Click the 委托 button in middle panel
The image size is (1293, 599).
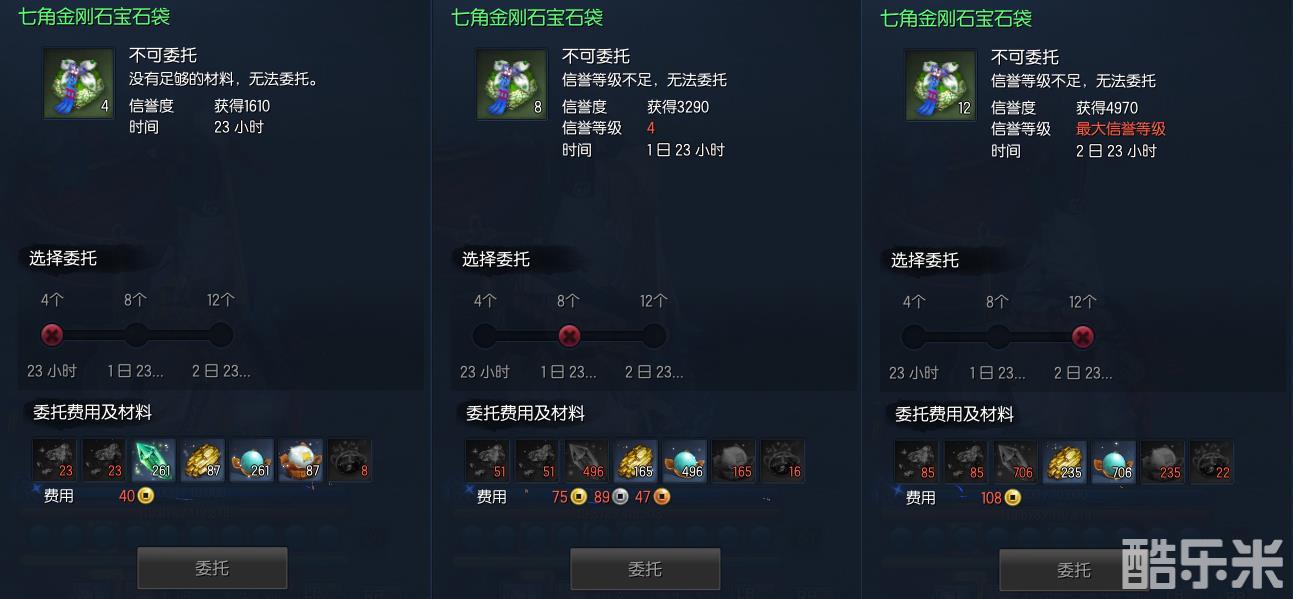pos(645,569)
